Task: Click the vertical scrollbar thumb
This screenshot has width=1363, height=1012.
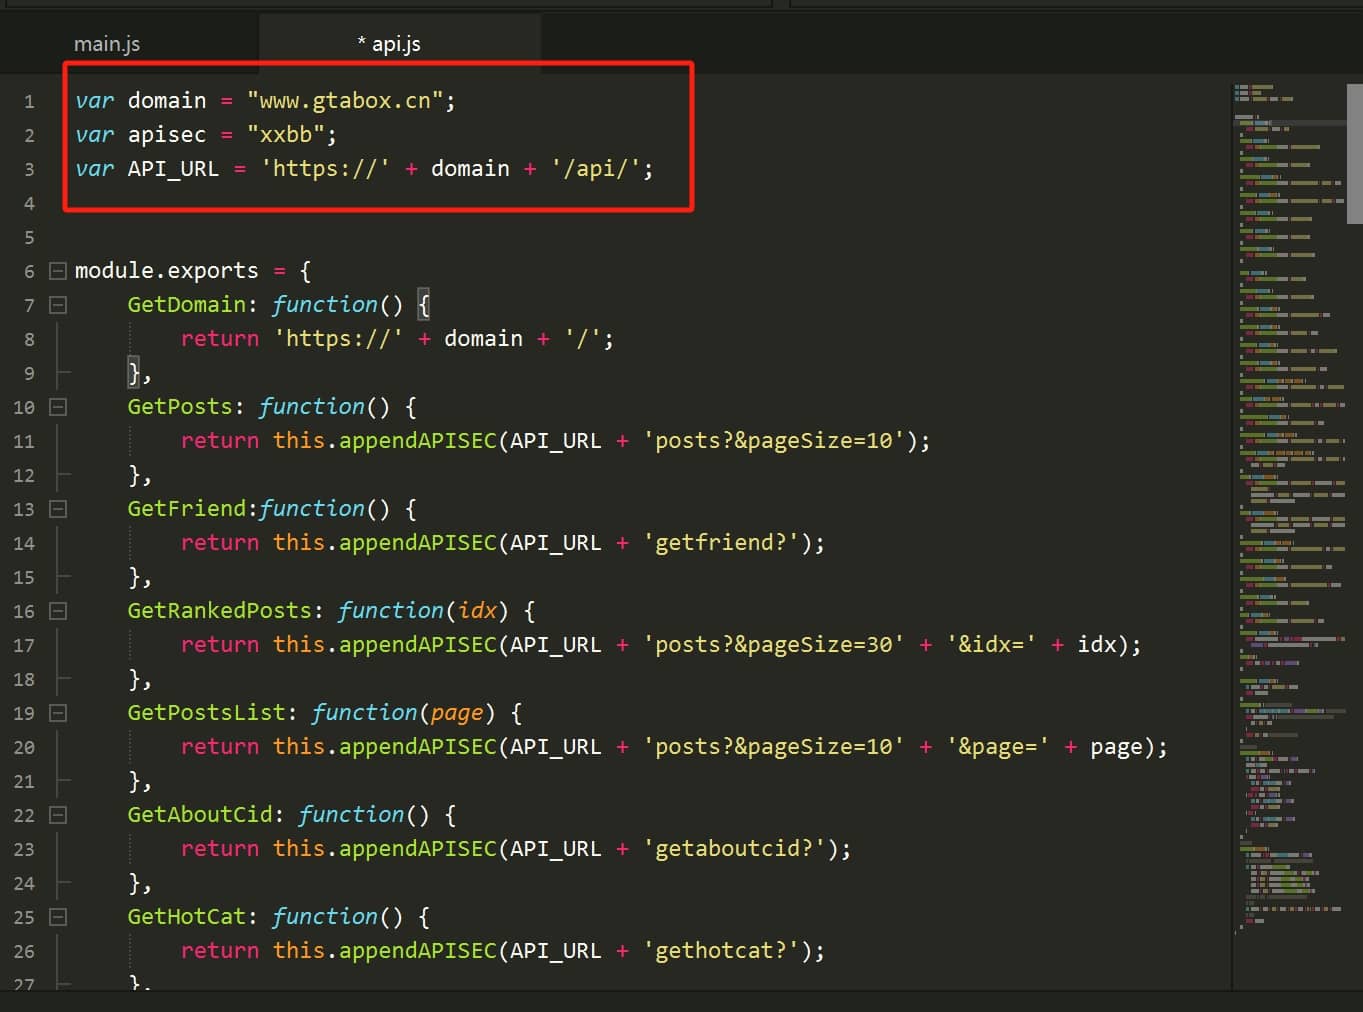Action: point(1354,153)
